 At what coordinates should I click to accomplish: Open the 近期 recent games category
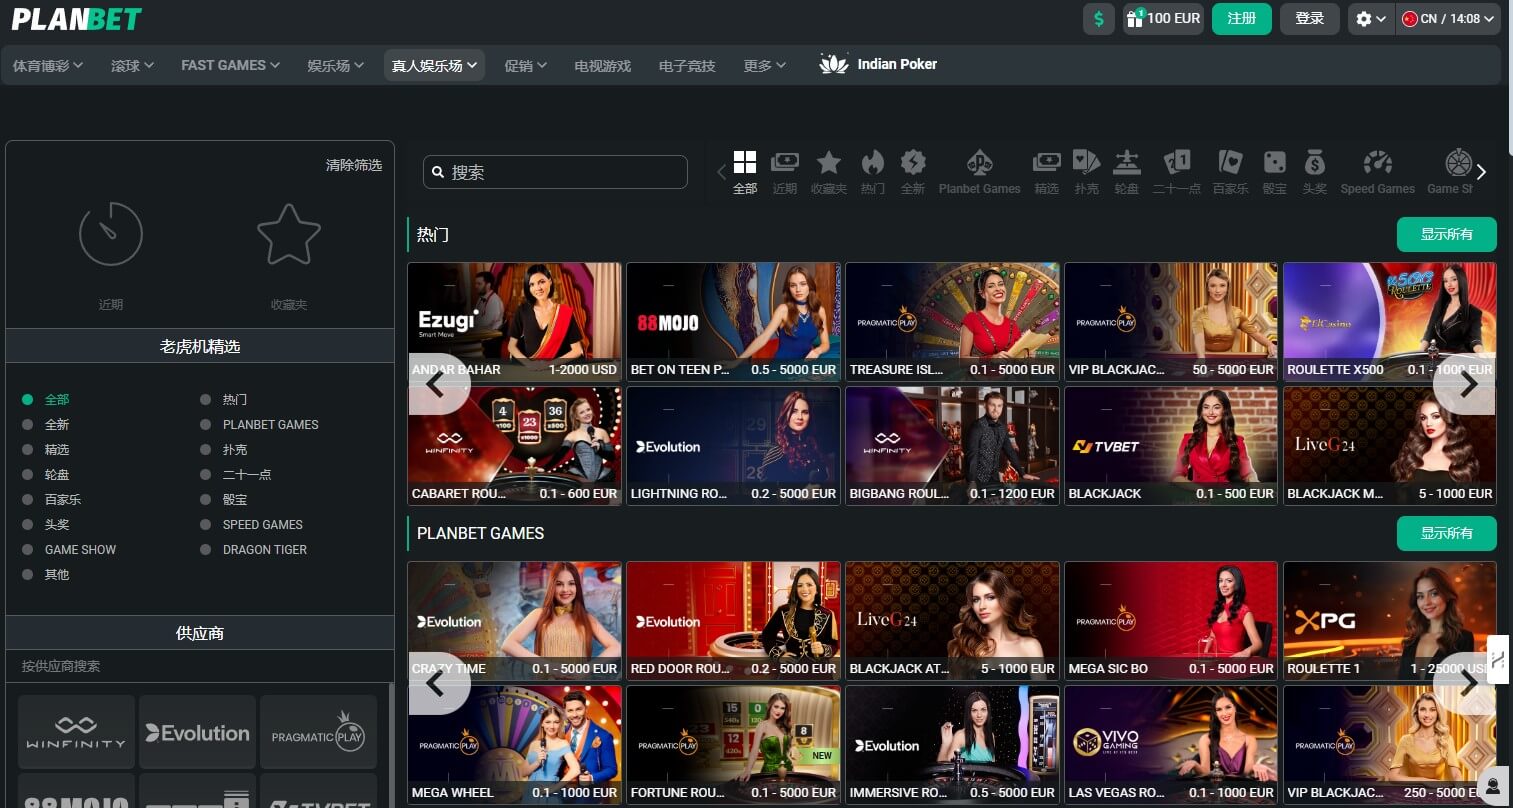(x=785, y=162)
